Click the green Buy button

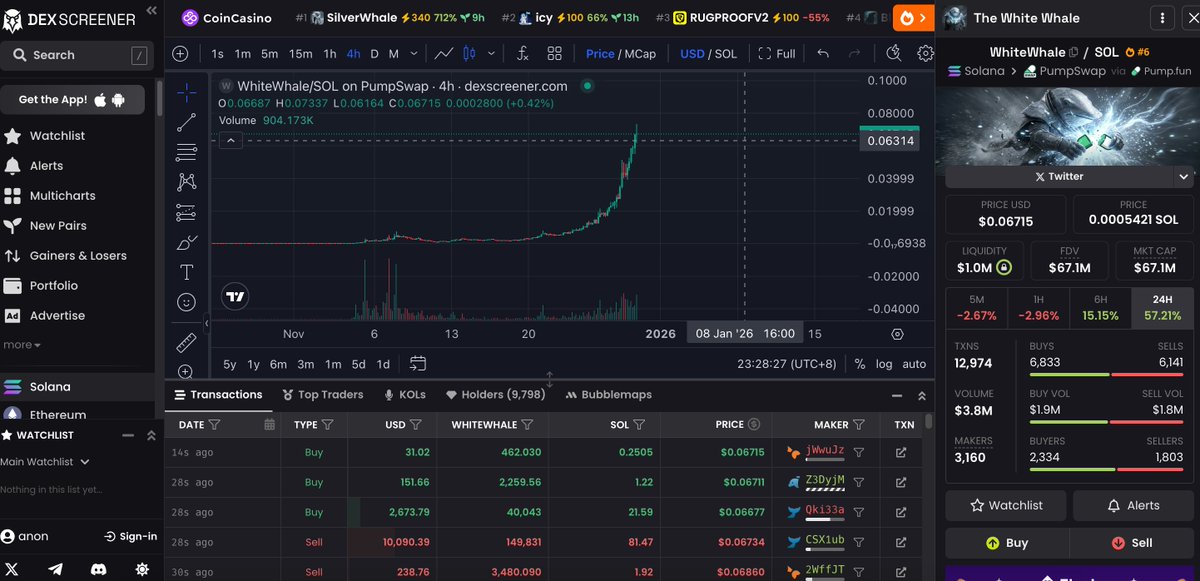(1007, 543)
